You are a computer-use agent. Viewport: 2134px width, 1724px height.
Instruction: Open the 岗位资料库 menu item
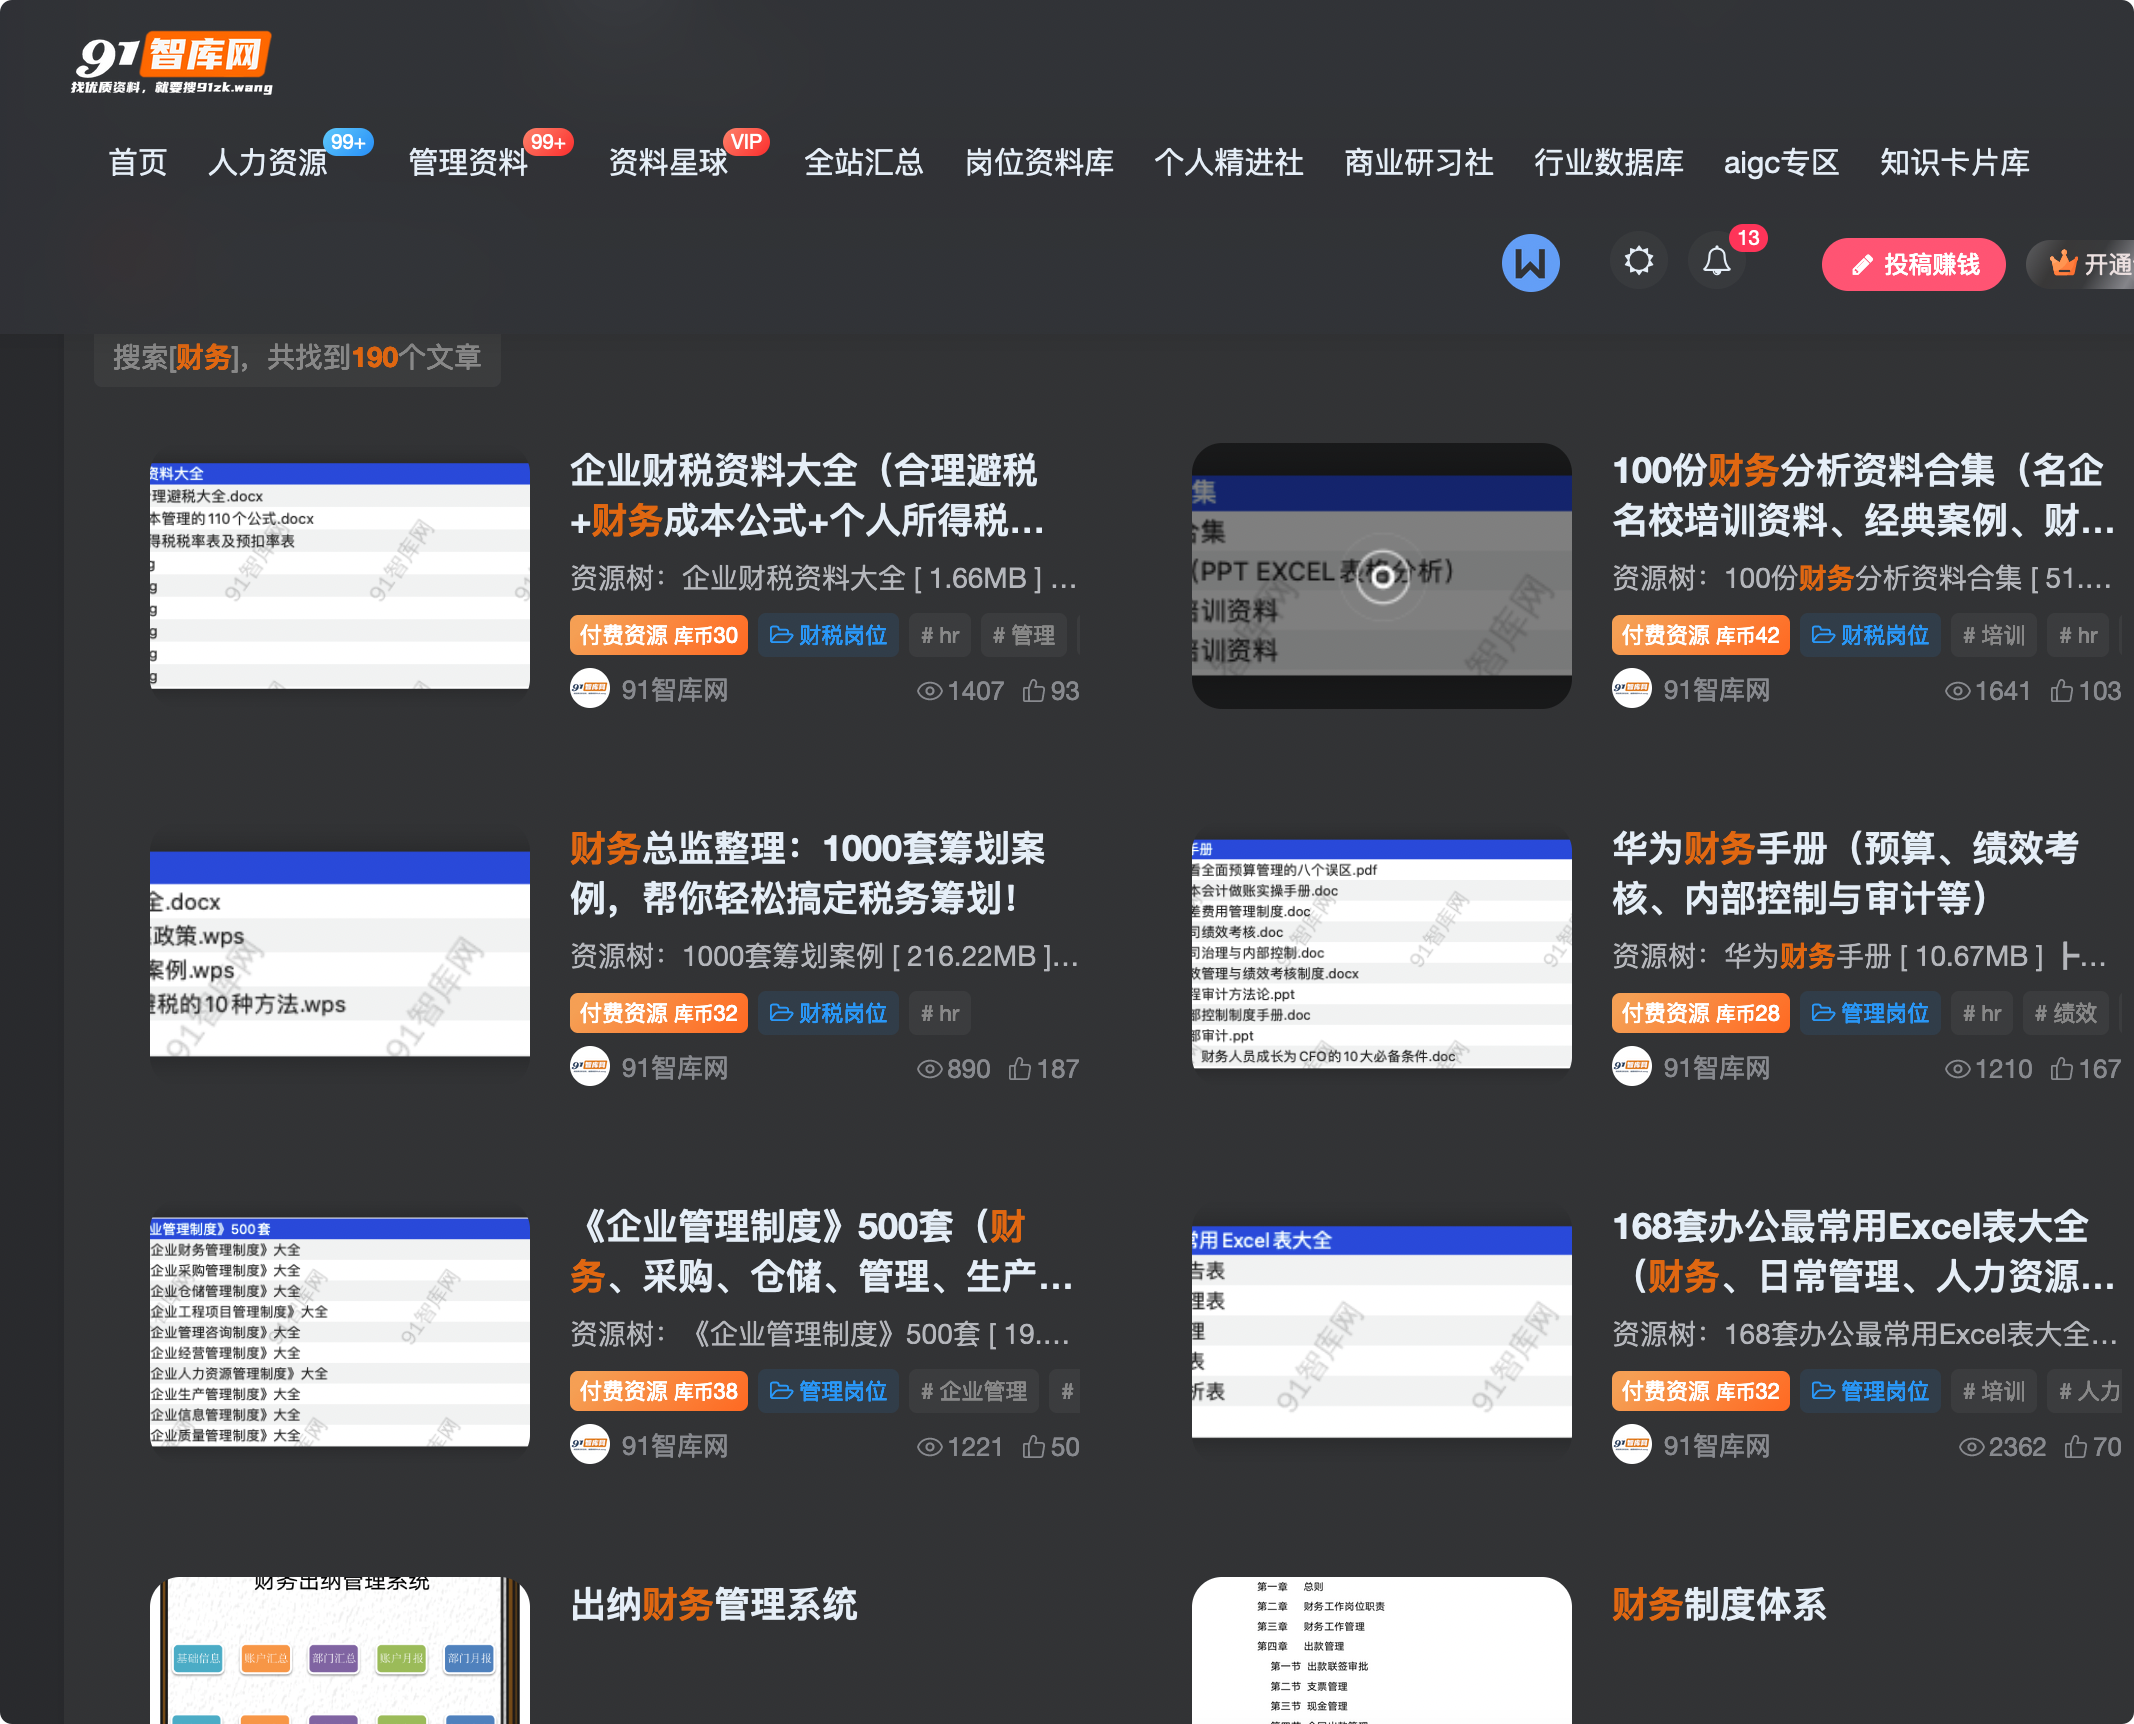click(x=1039, y=163)
